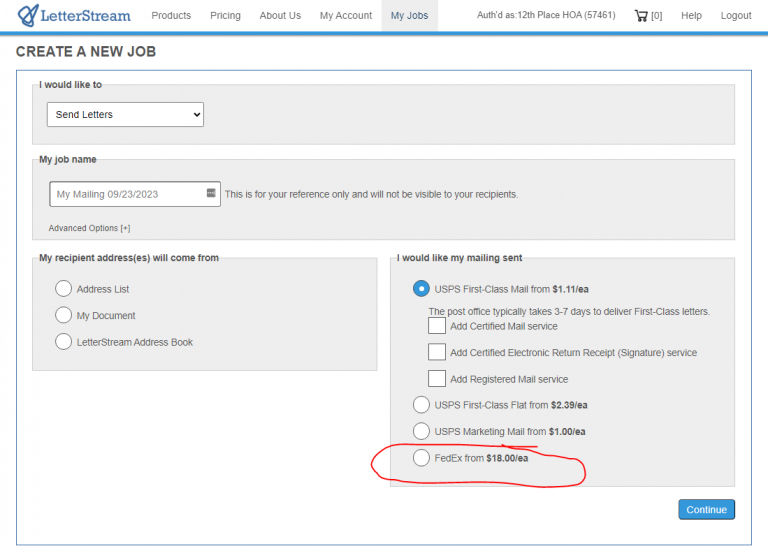Open the shopping cart icon
Viewport: 768px width, 553px height.
tap(641, 16)
